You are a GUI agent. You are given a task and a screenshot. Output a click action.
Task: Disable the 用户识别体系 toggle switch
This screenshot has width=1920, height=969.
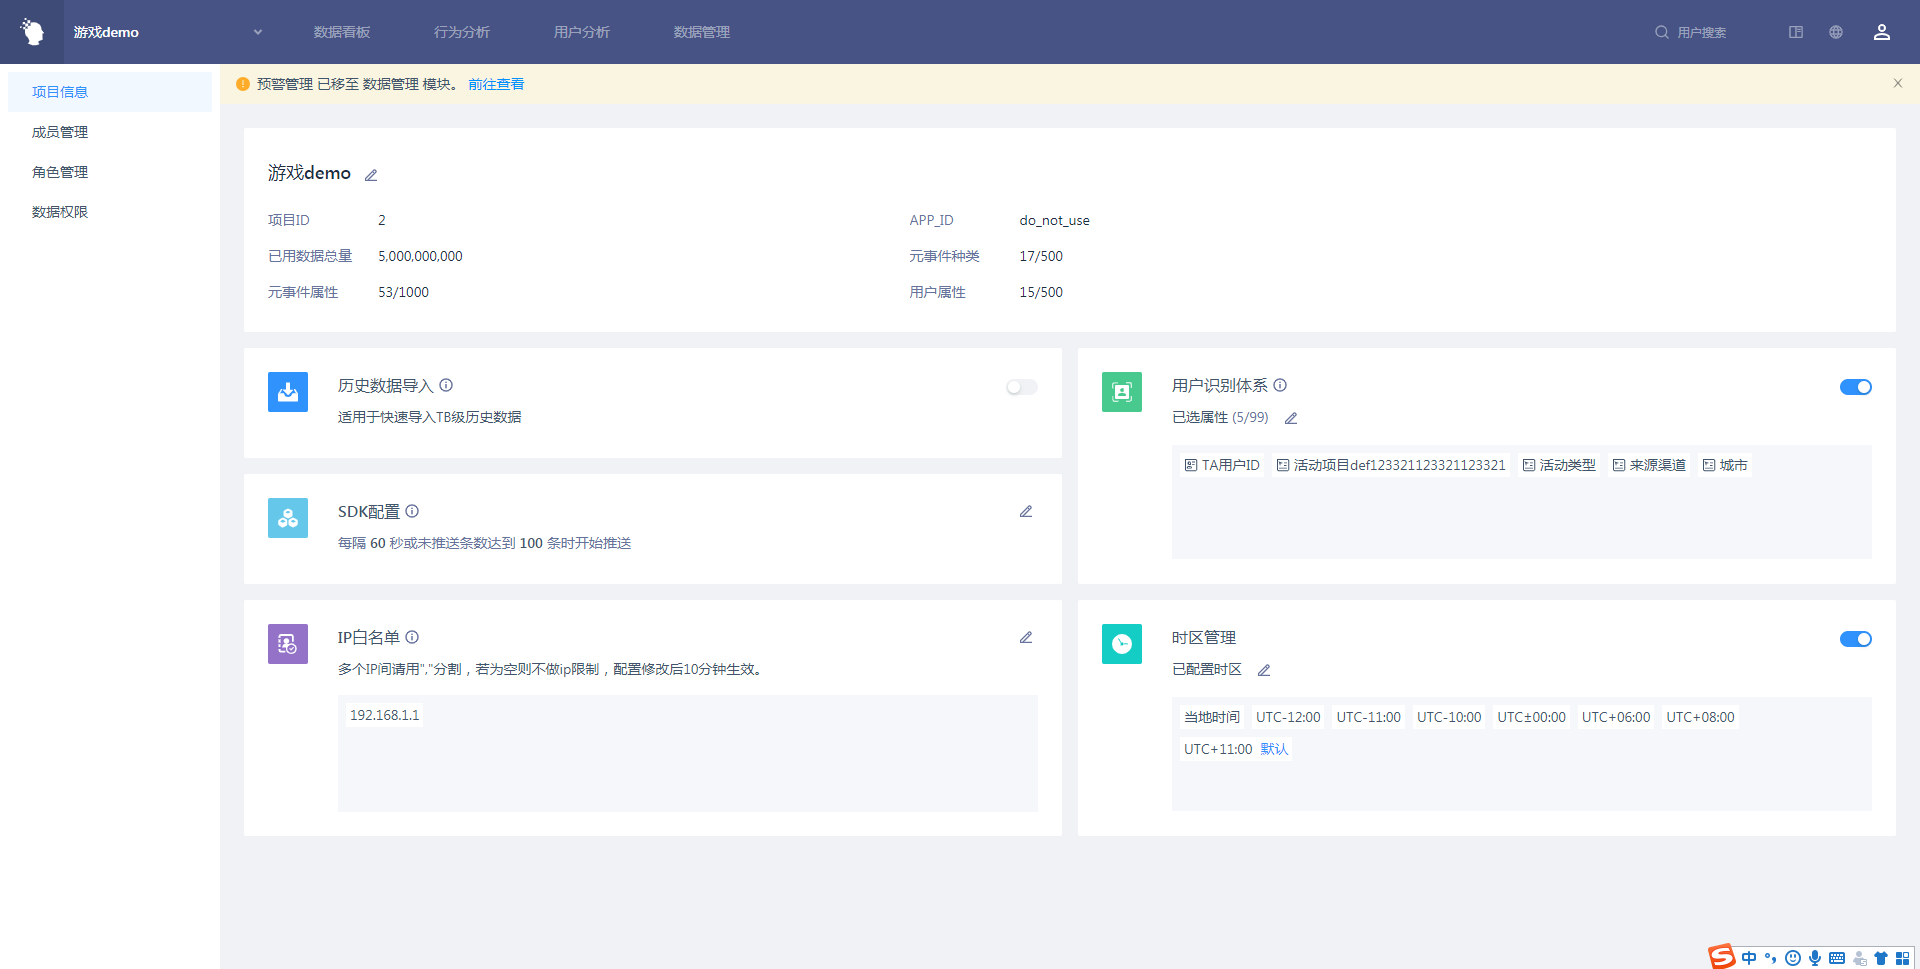[x=1855, y=387]
